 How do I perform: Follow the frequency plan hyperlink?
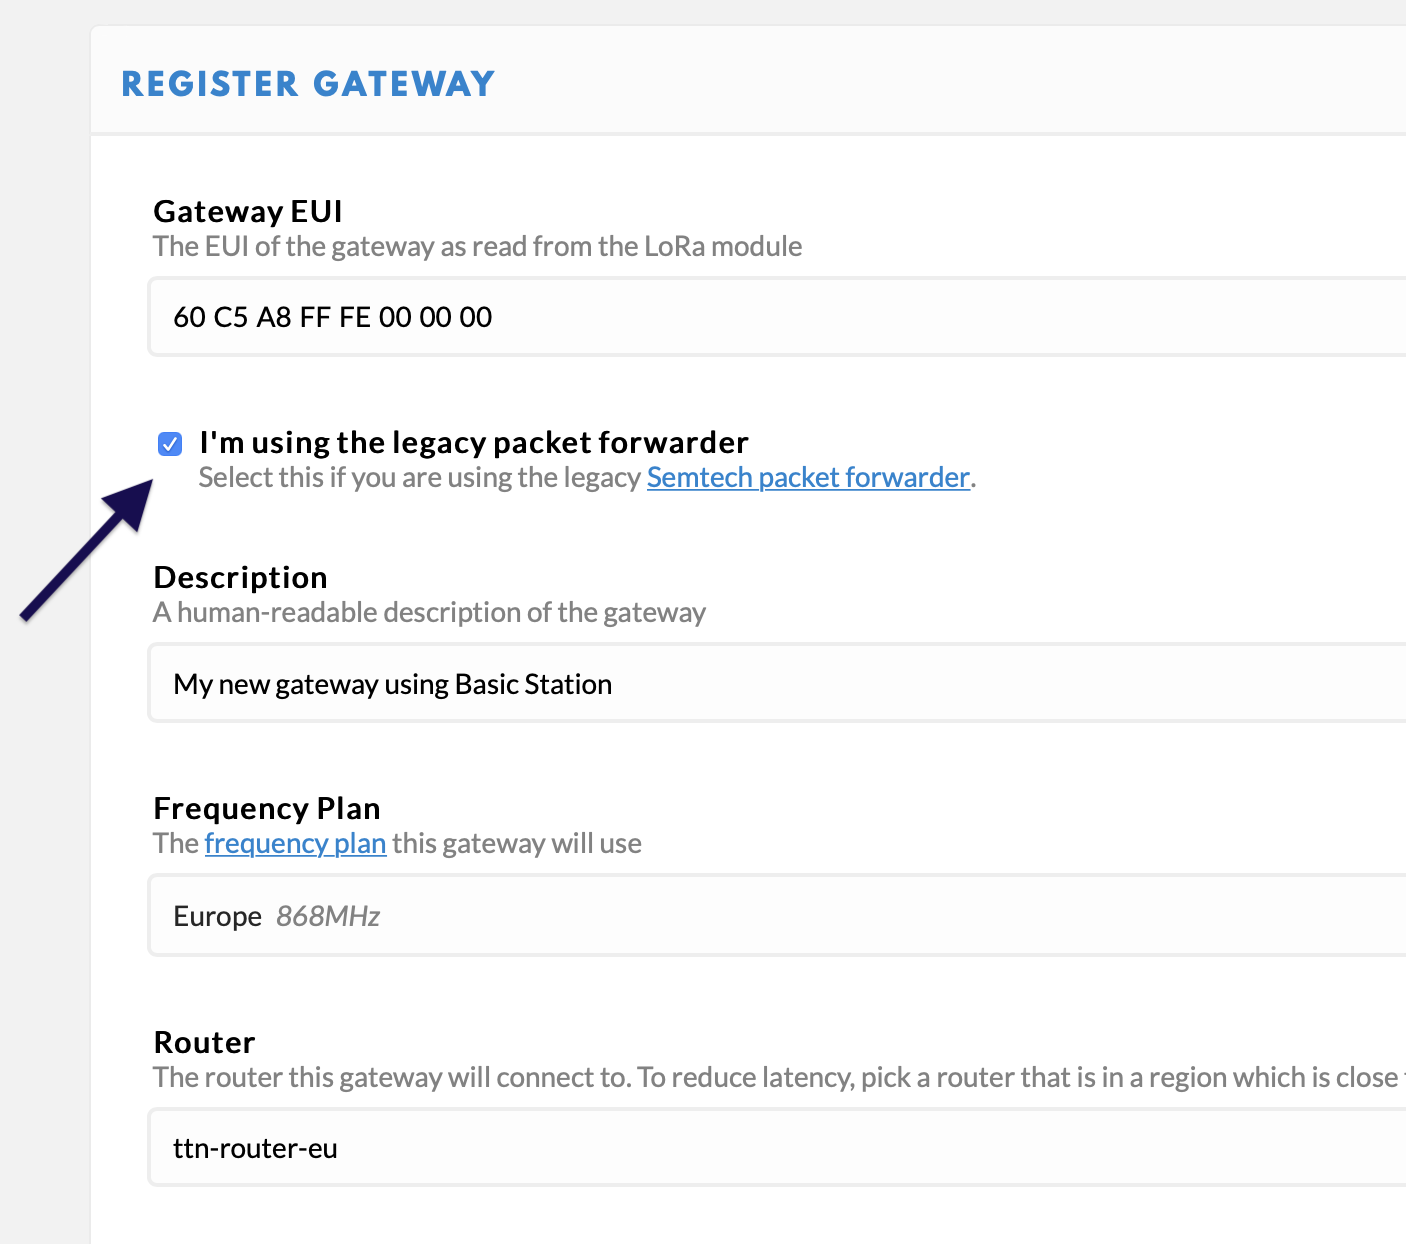click(x=295, y=844)
